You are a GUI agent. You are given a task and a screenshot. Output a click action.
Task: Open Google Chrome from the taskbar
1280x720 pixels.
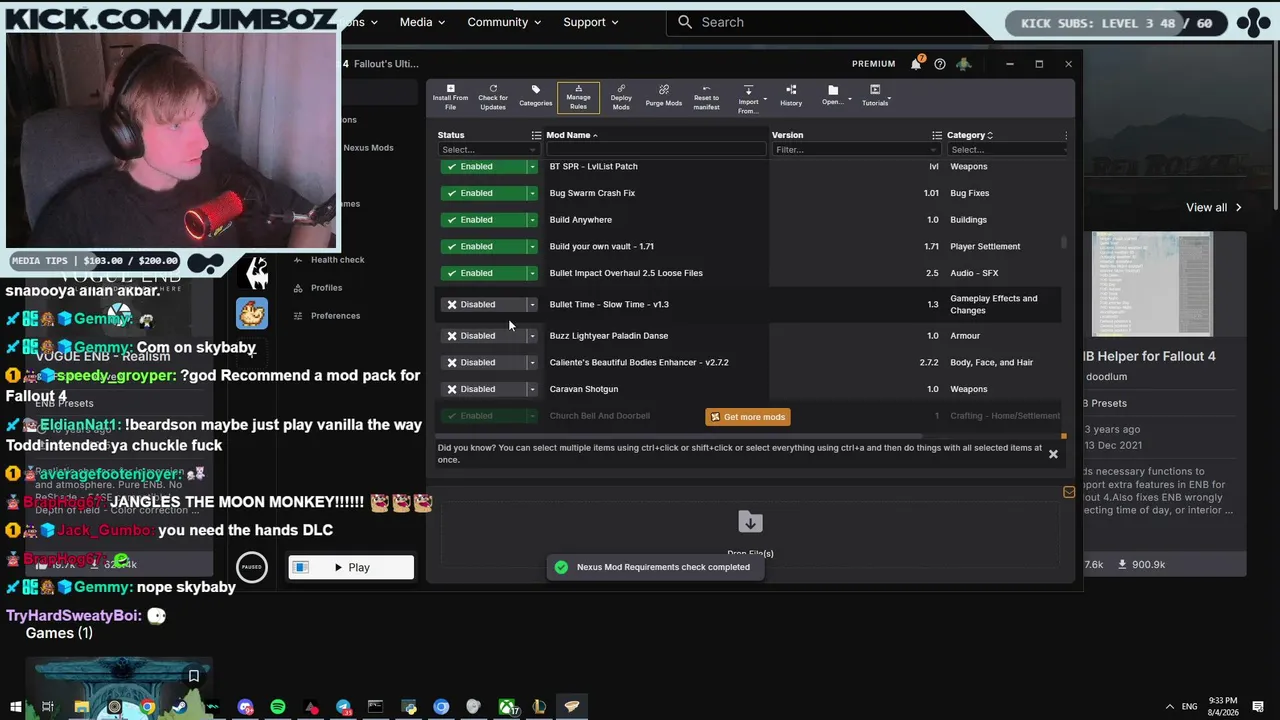[x=147, y=707]
